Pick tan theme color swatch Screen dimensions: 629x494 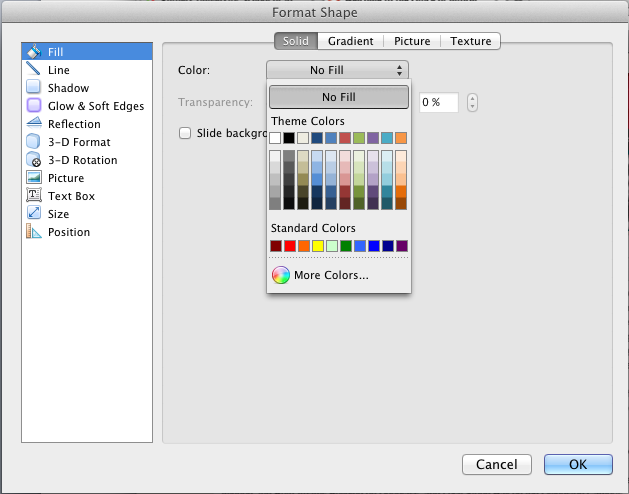[303, 138]
